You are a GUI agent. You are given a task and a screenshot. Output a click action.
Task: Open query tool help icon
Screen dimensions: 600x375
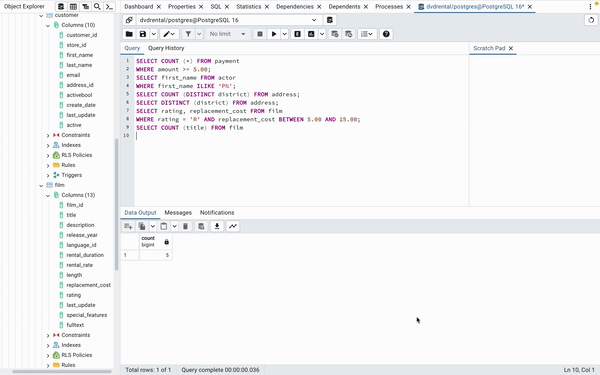click(386, 34)
